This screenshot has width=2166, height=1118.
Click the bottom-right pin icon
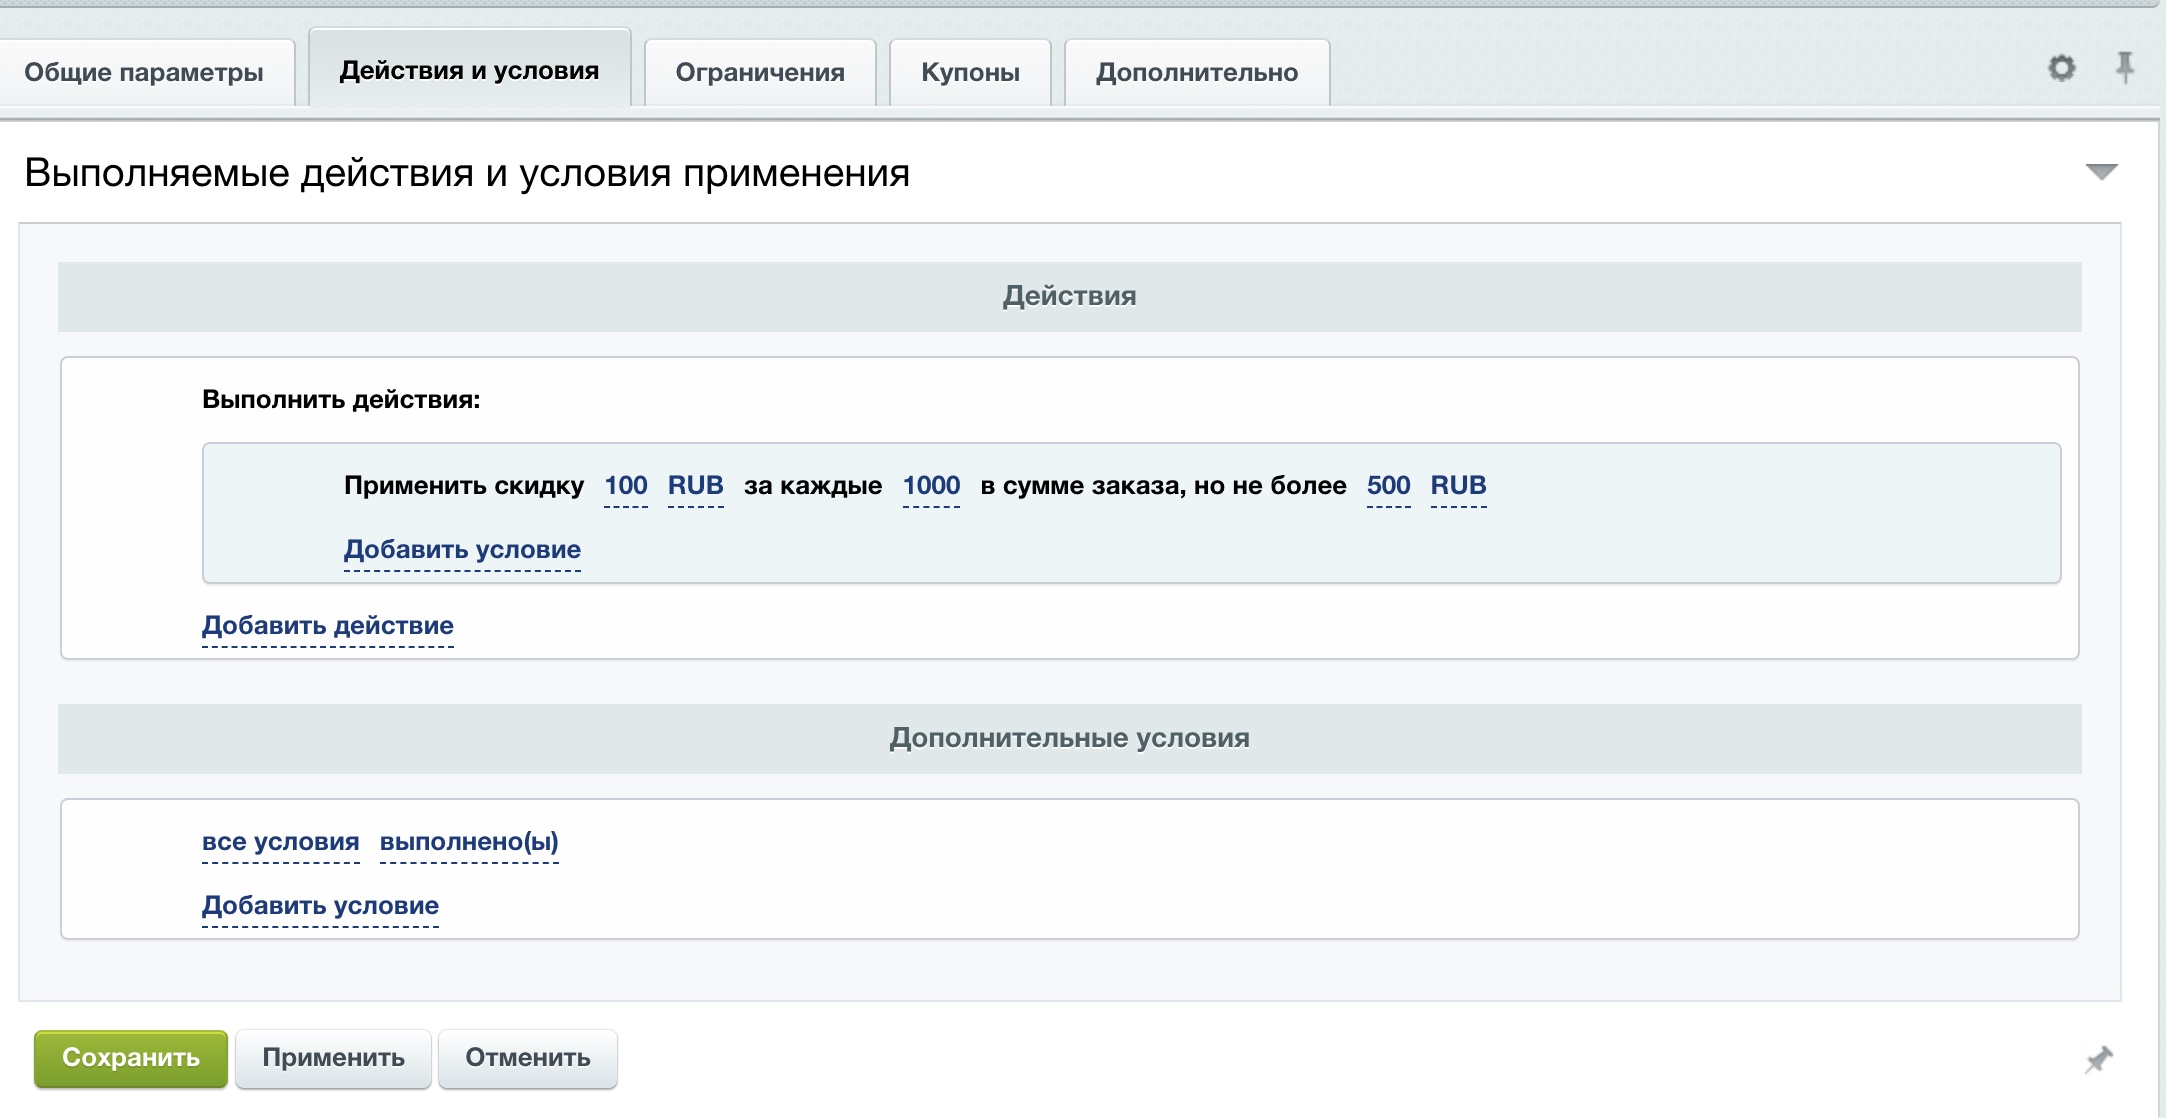click(x=2098, y=1060)
